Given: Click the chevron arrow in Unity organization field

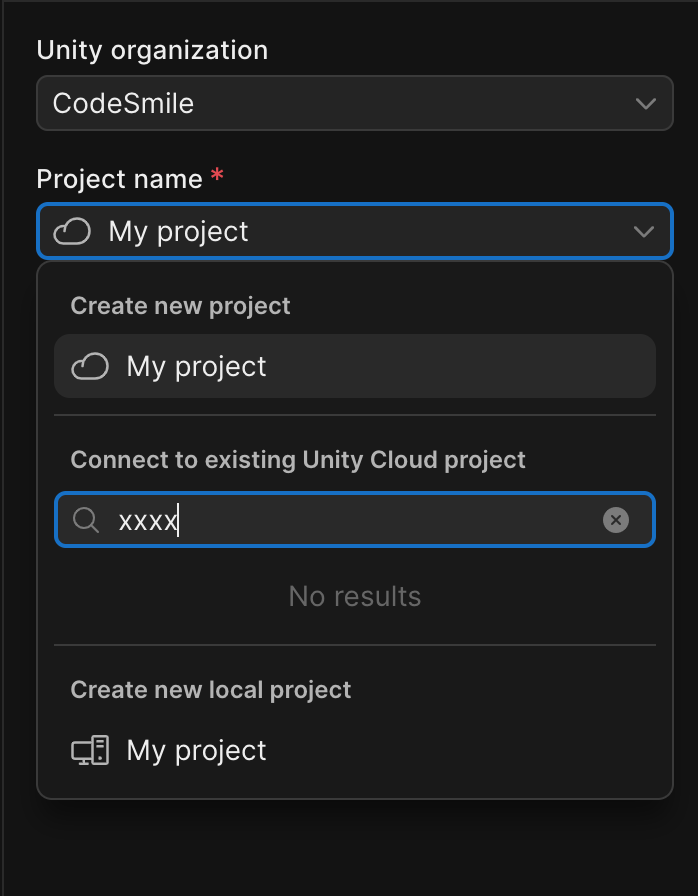Looking at the screenshot, I should click(645, 103).
